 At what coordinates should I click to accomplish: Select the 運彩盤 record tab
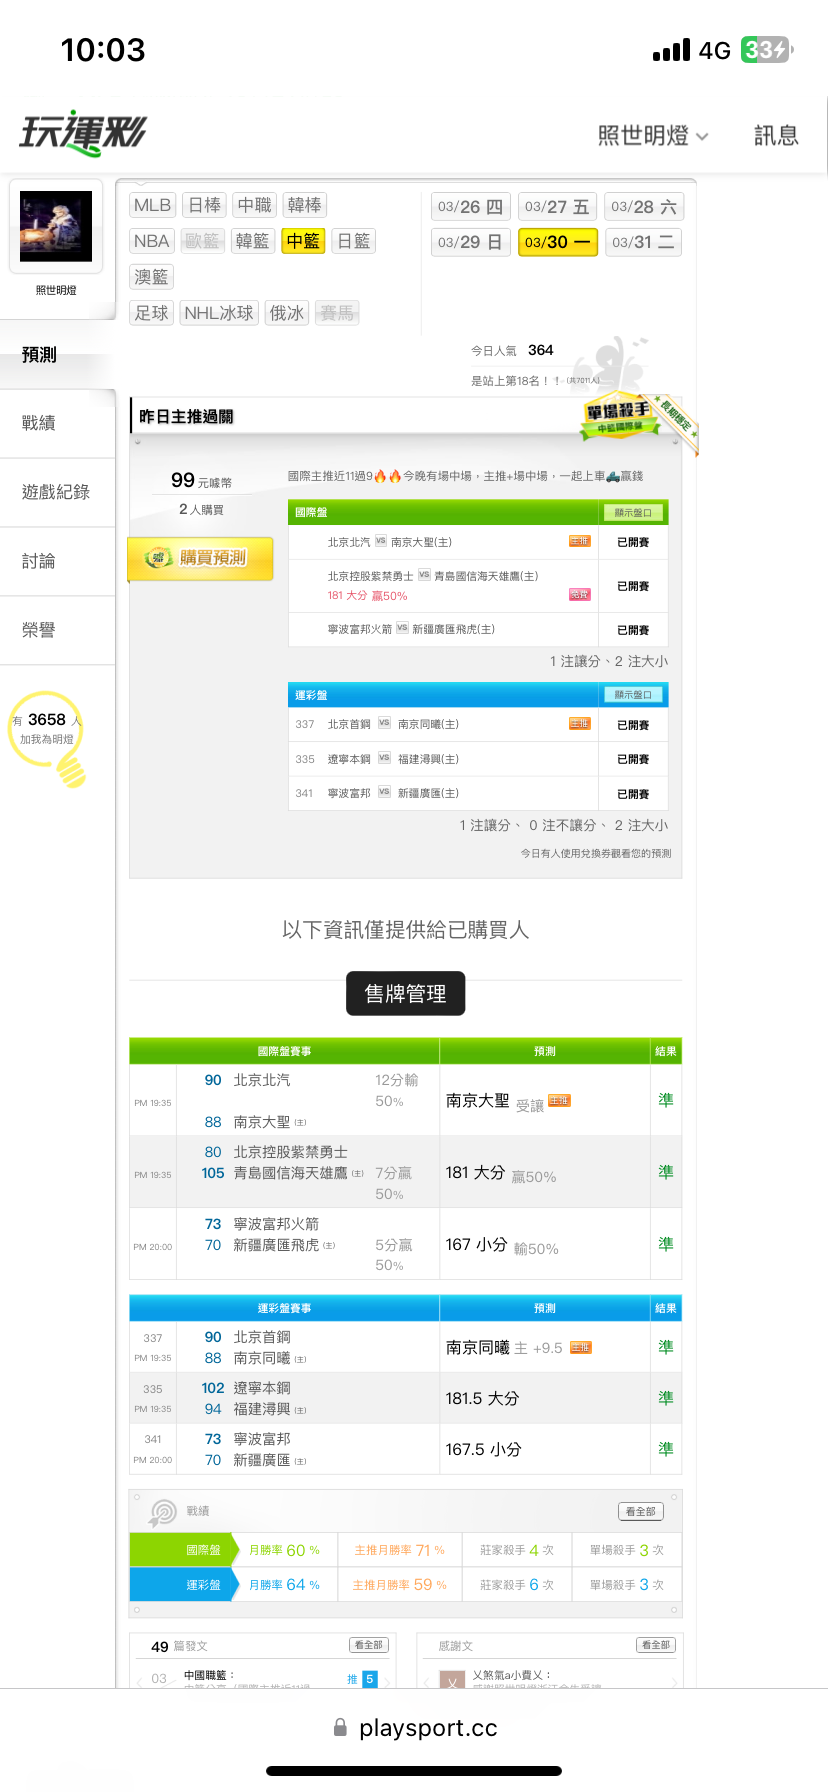click(184, 1585)
